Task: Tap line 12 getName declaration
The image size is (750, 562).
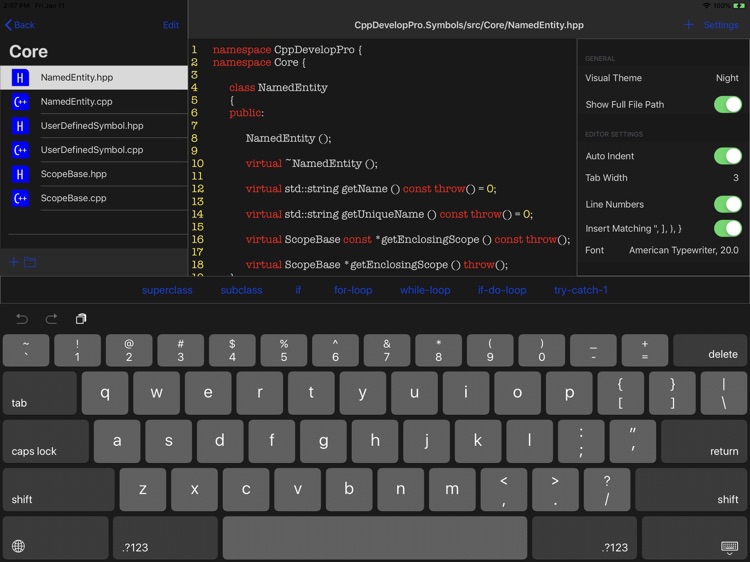Action: click(371, 189)
